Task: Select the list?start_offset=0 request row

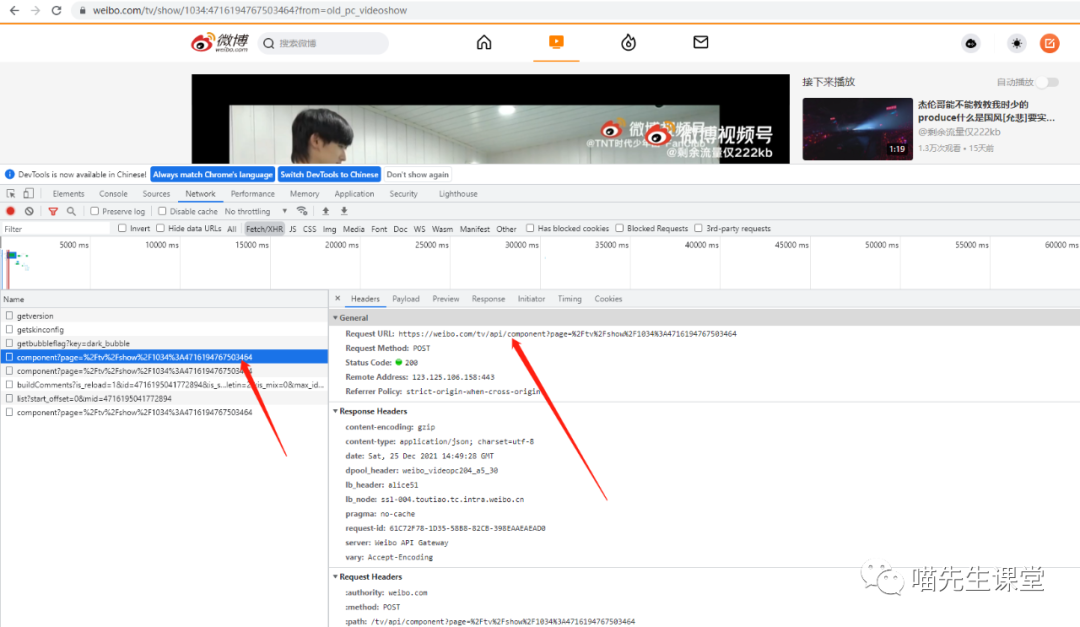Action: coord(164,398)
